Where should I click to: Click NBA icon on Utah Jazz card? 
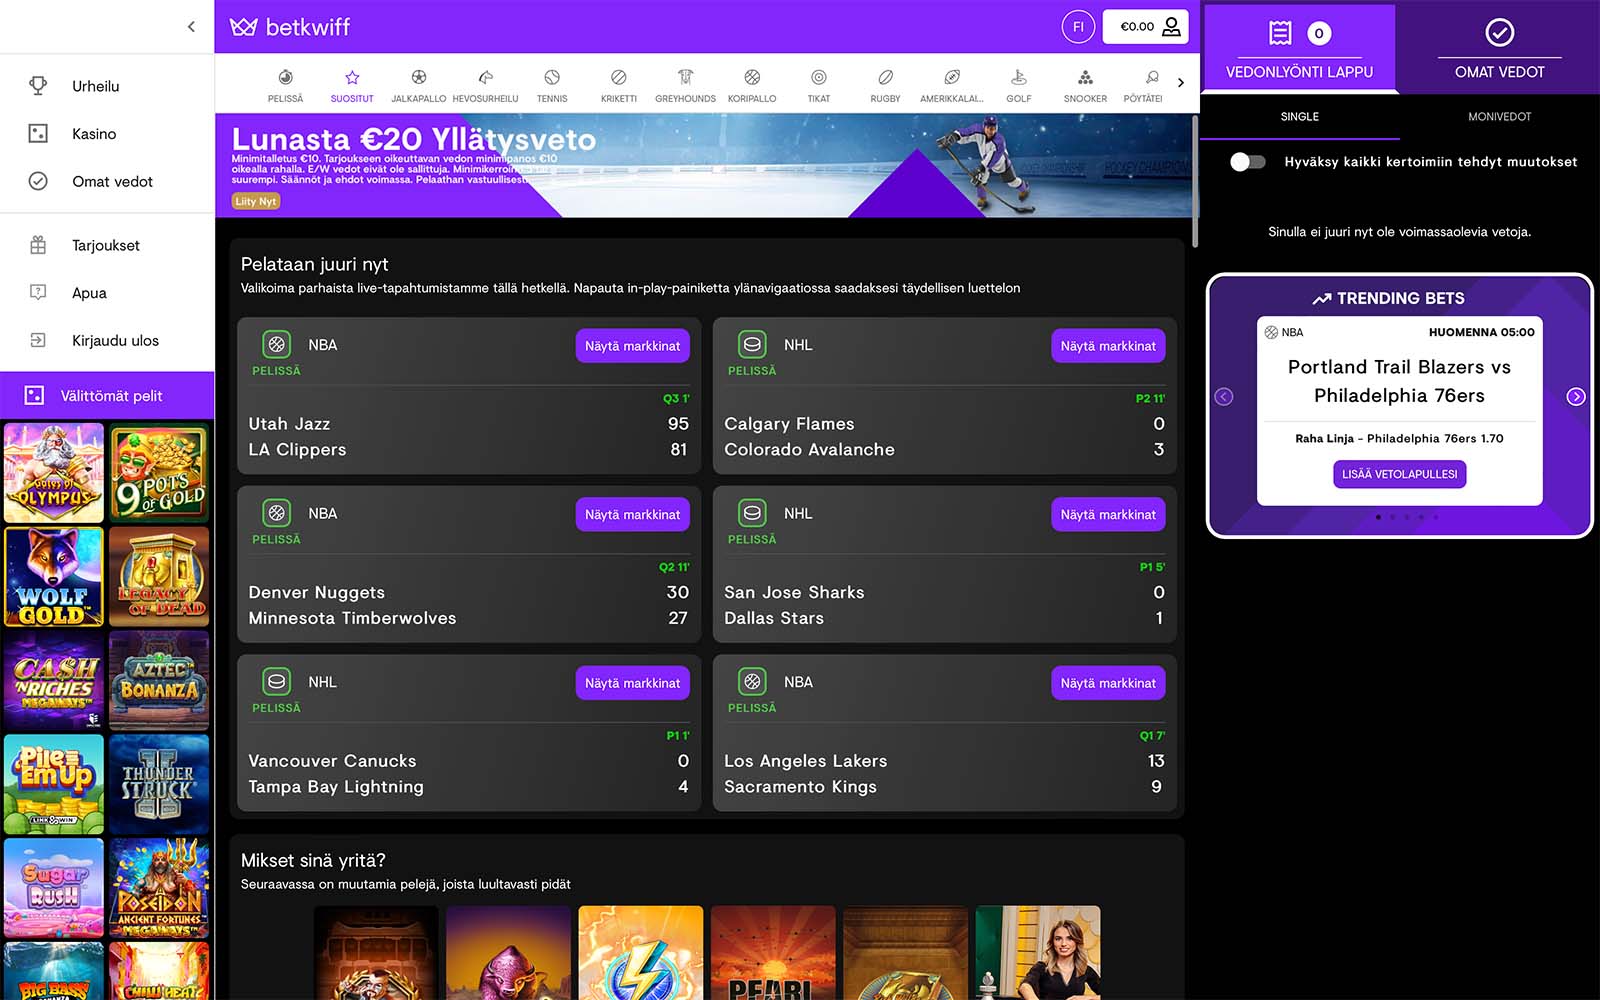277,344
